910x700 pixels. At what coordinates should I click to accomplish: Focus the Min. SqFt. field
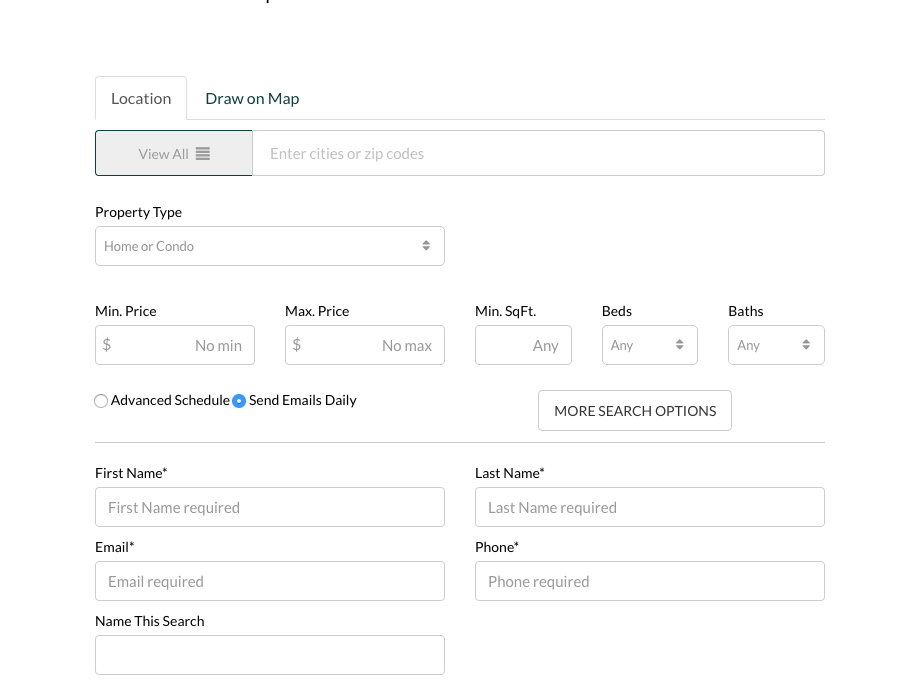click(523, 345)
